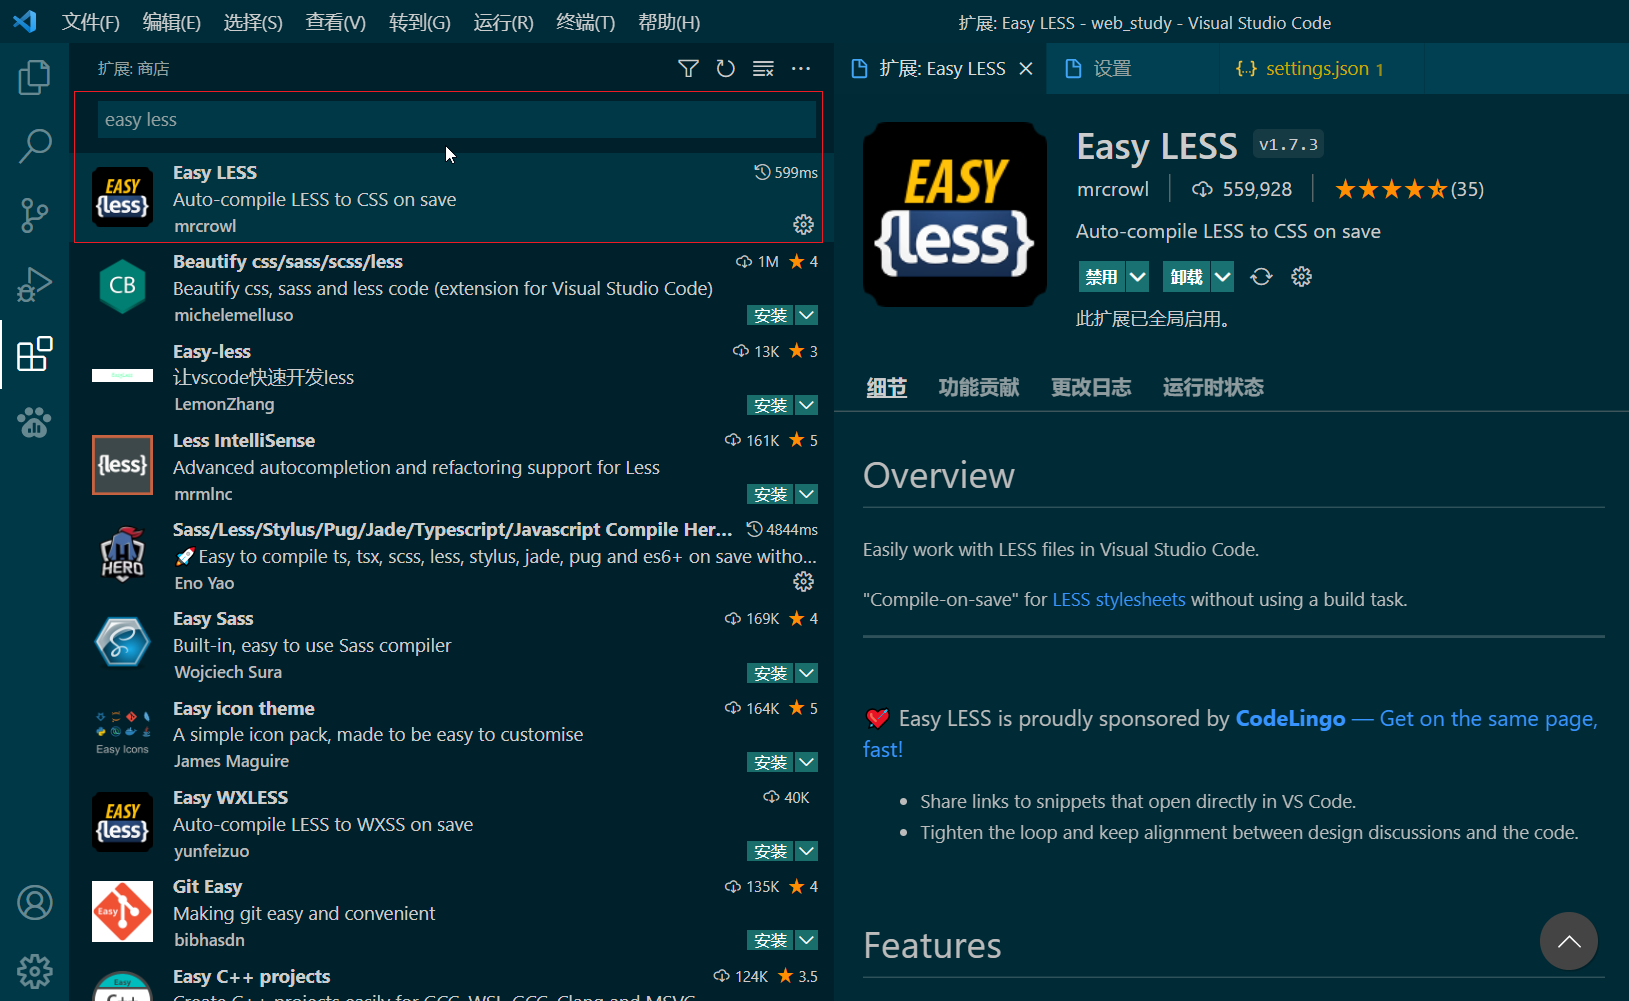Click the extension search box containing easy less
This screenshot has height=1001, width=1629.
coord(457,120)
